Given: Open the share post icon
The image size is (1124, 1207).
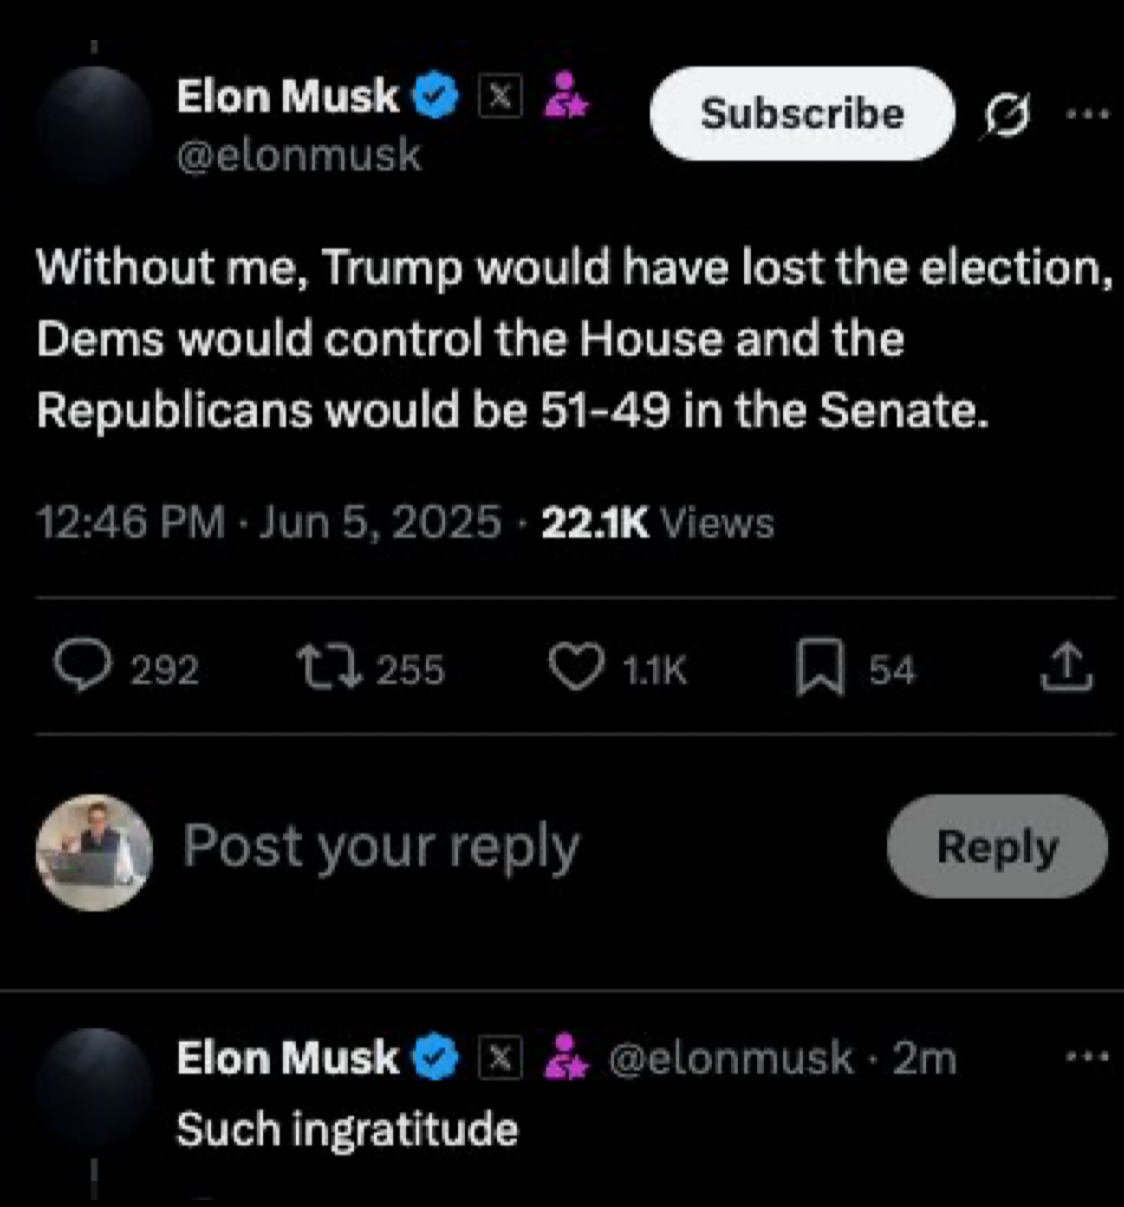Looking at the screenshot, I should pos(1067,668).
